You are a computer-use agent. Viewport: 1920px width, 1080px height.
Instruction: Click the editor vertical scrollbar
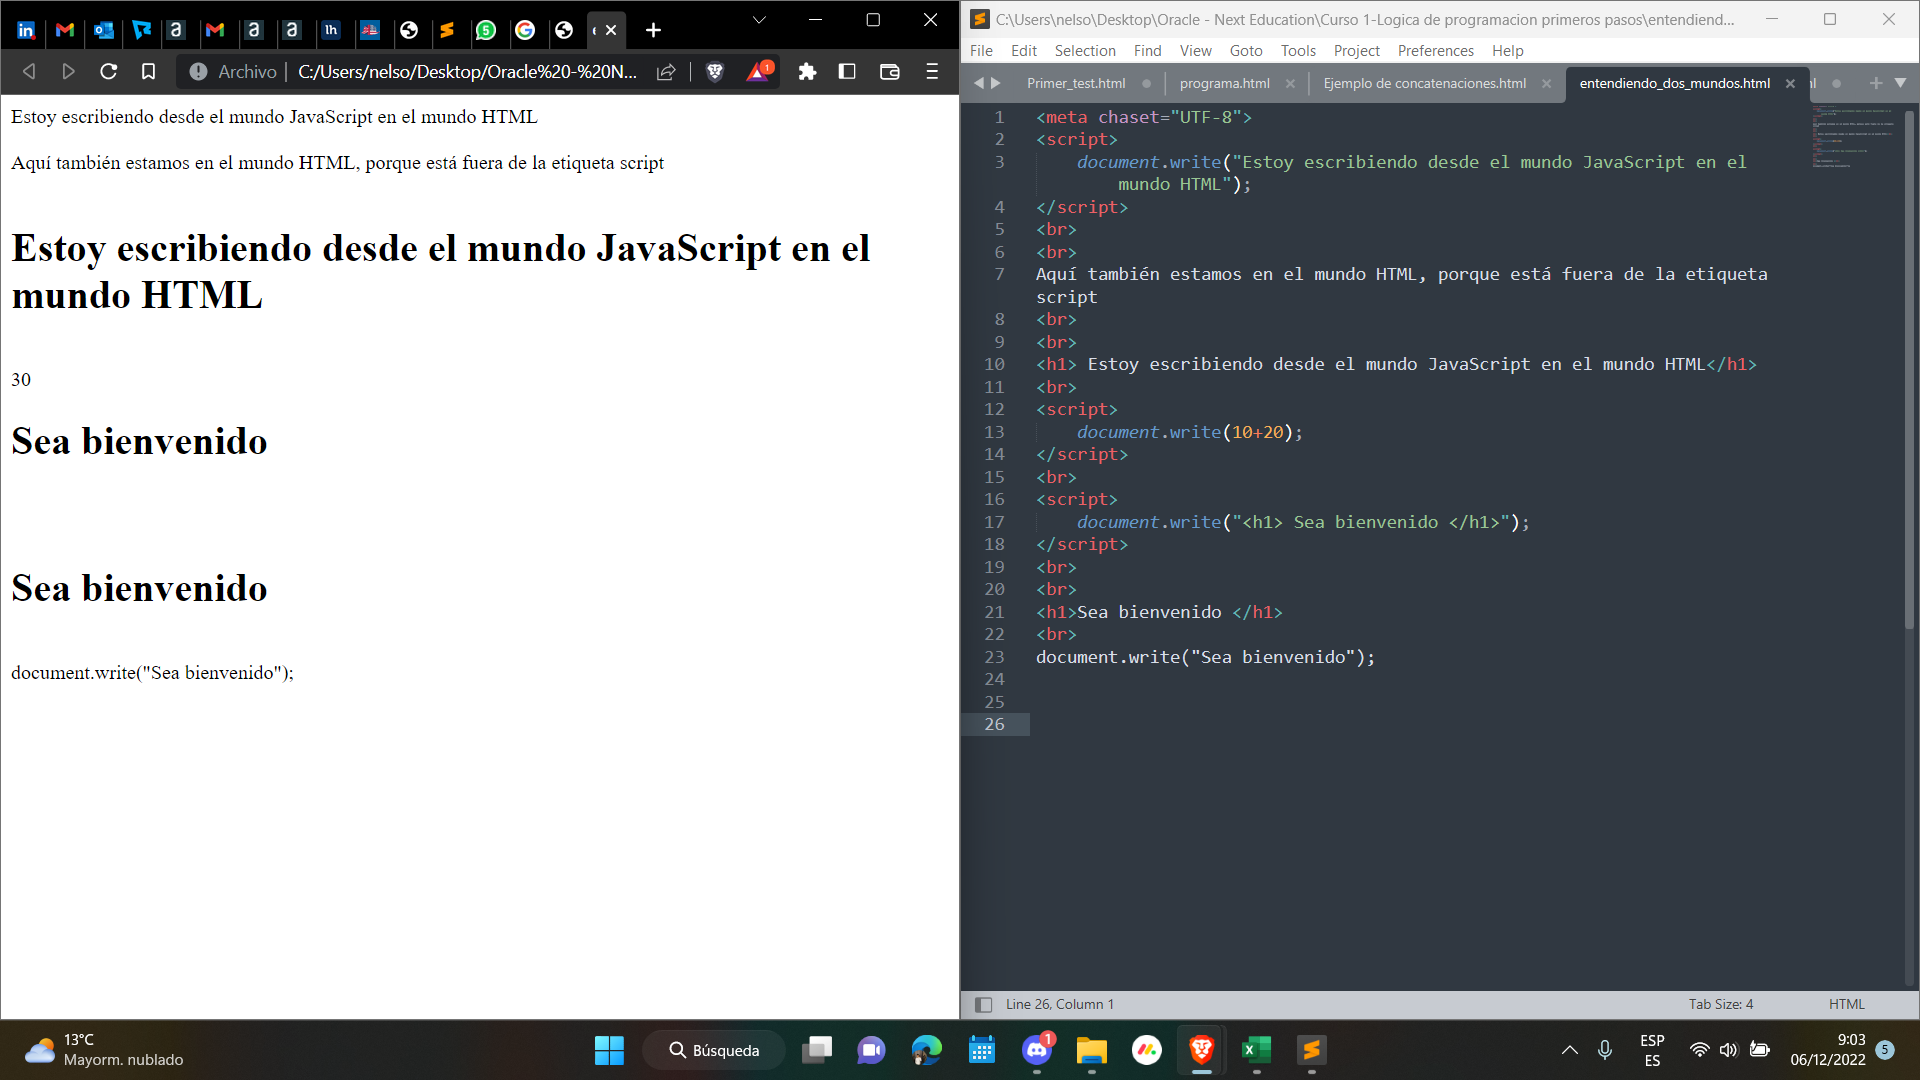tap(1909, 370)
